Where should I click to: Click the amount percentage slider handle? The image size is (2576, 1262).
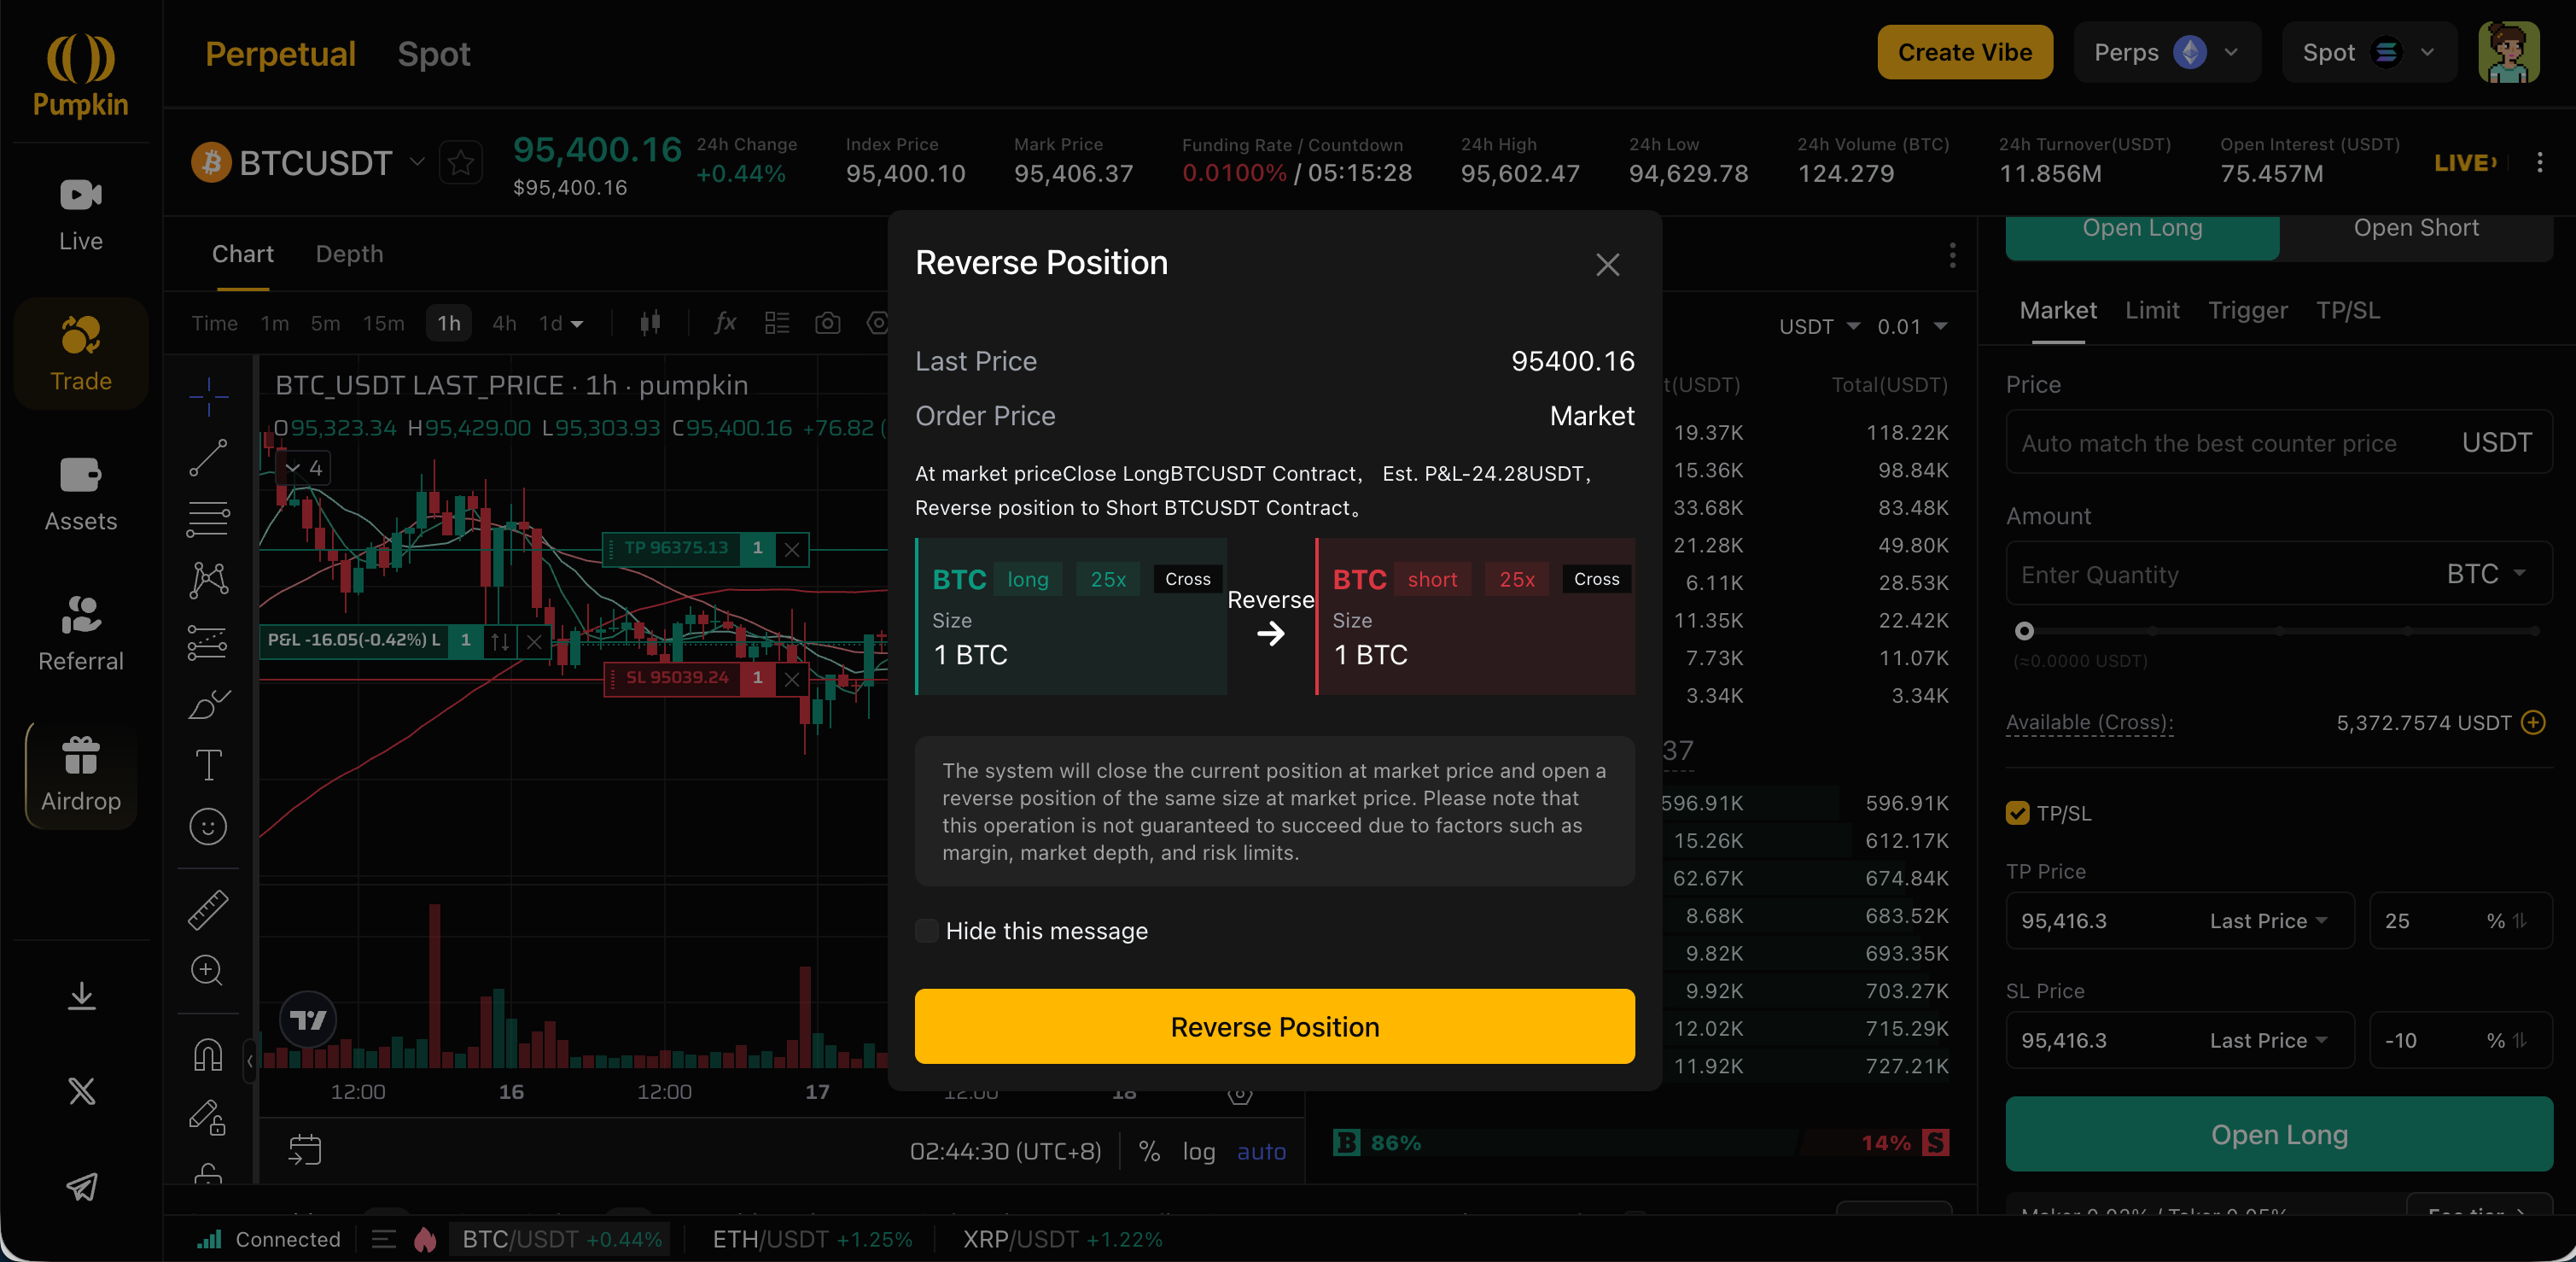(2024, 631)
